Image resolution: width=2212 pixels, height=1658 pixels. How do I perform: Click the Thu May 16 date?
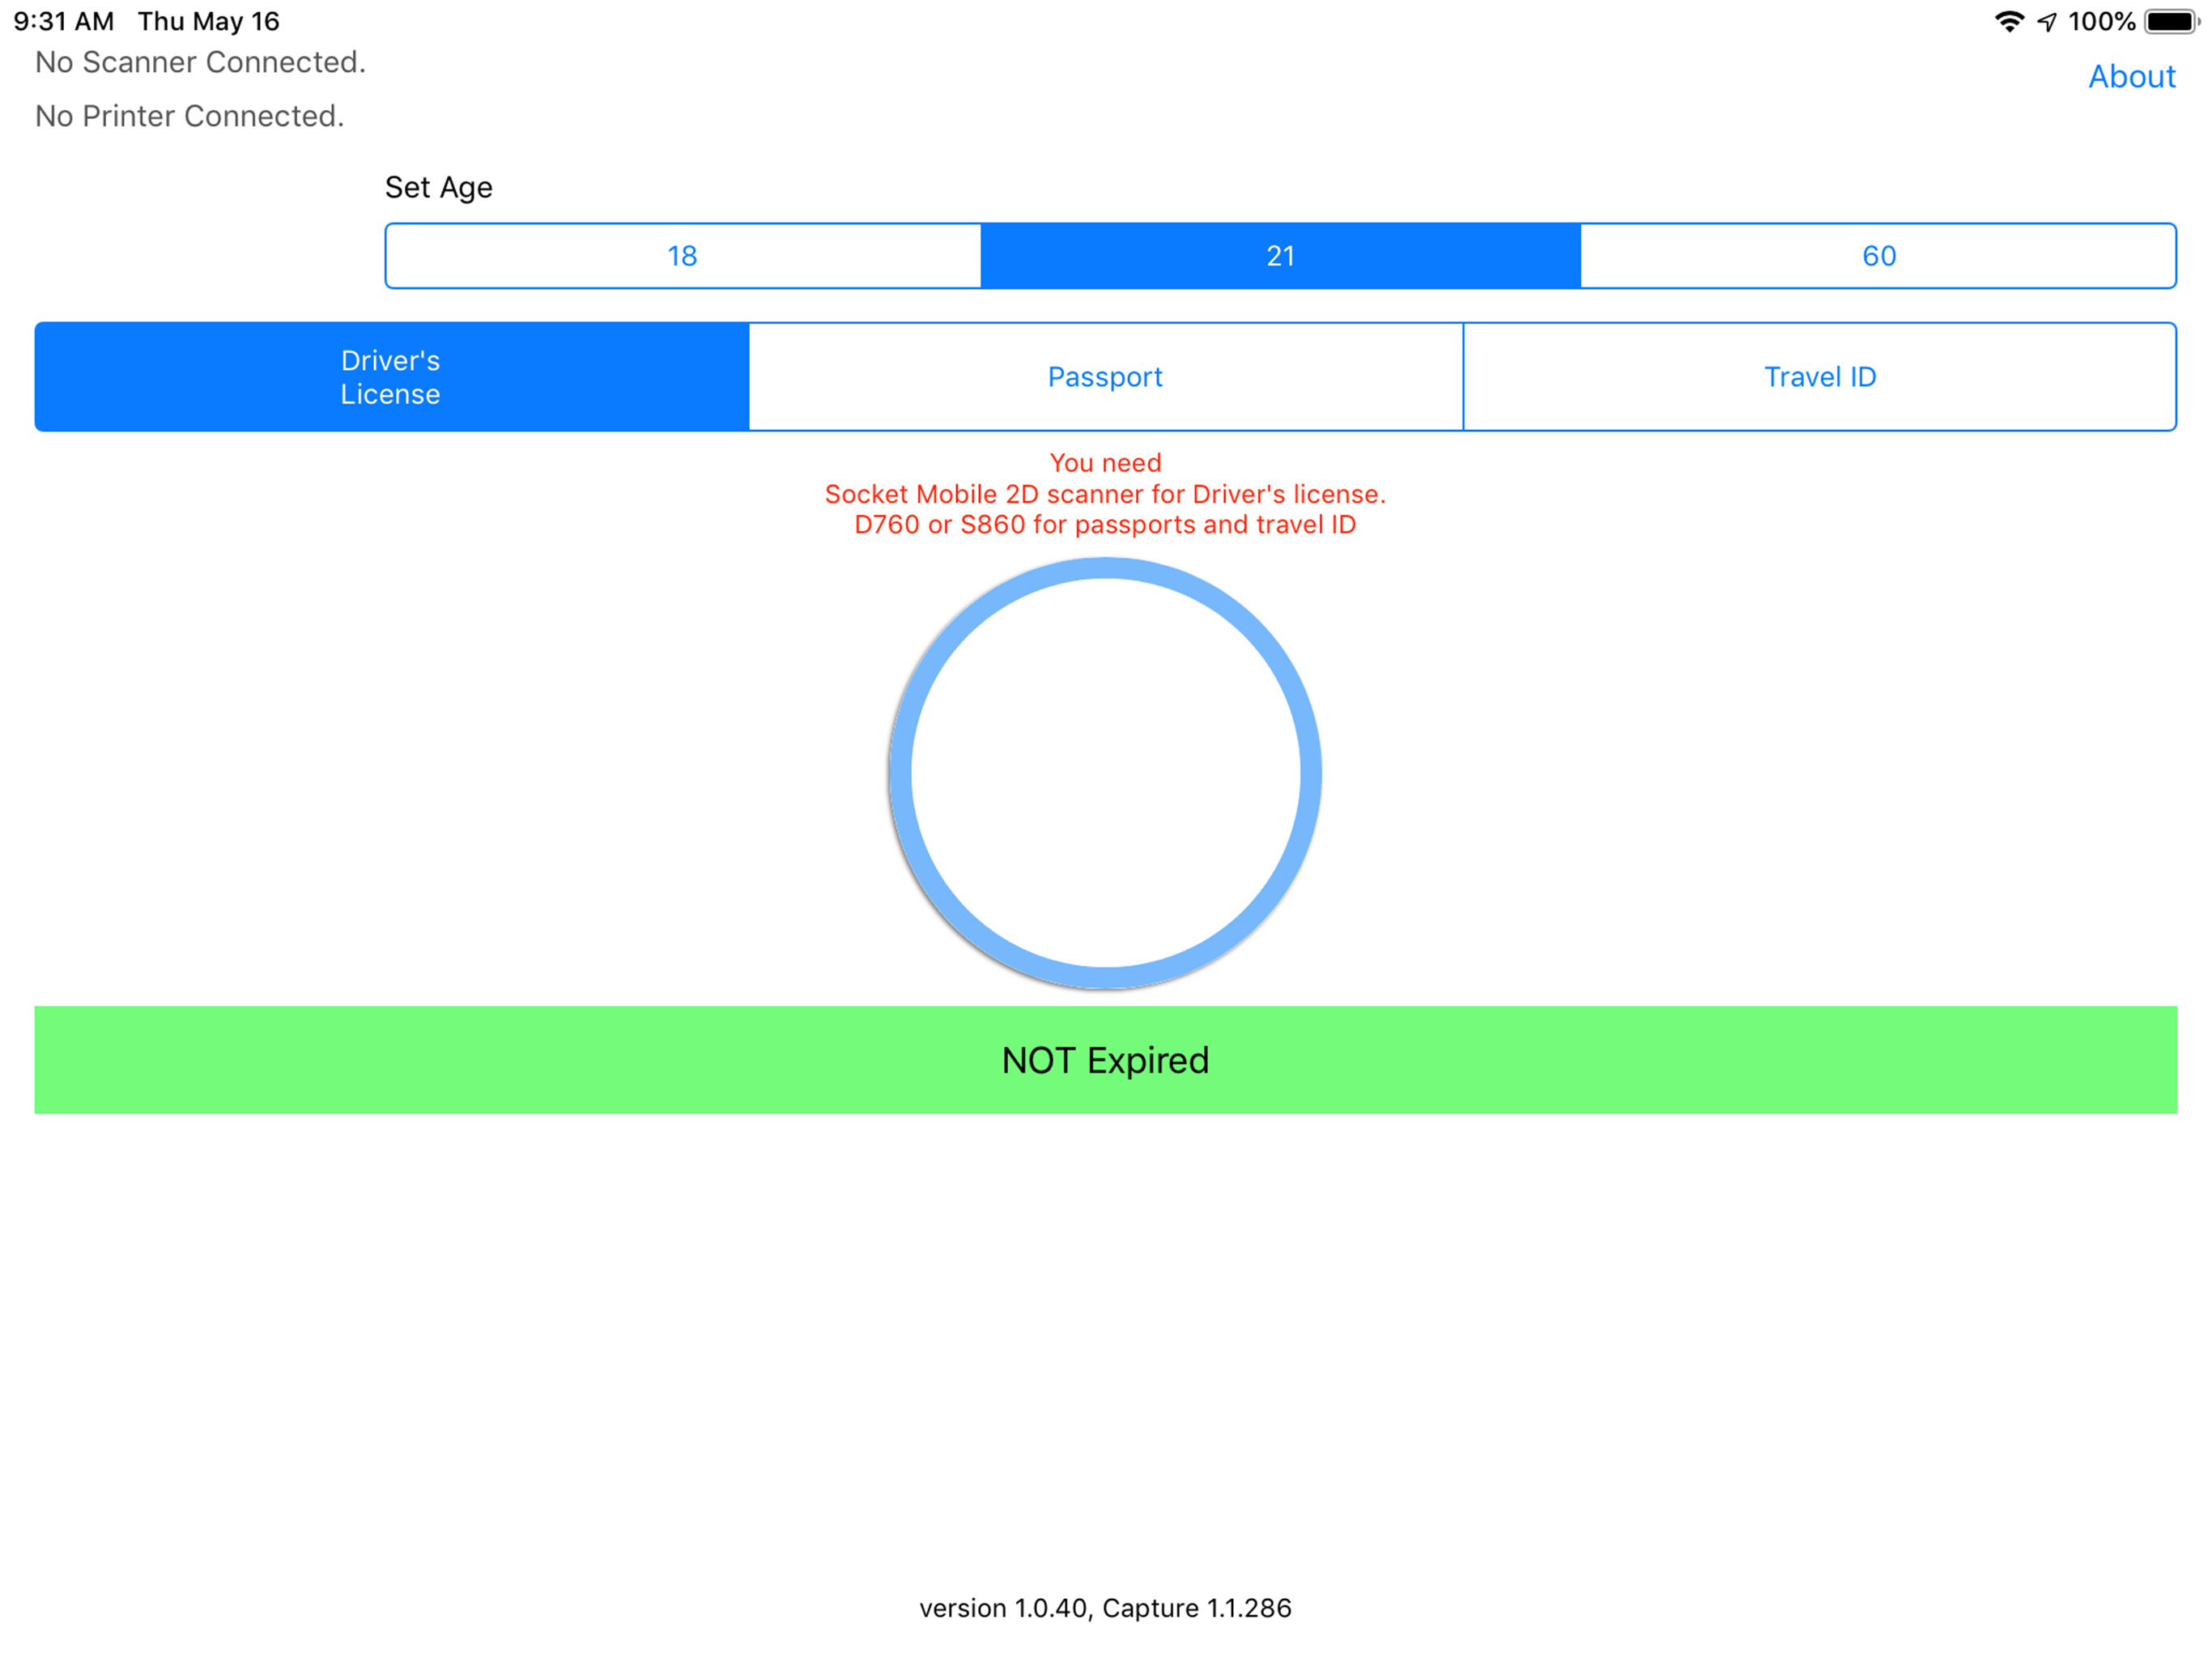pos(208,22)
